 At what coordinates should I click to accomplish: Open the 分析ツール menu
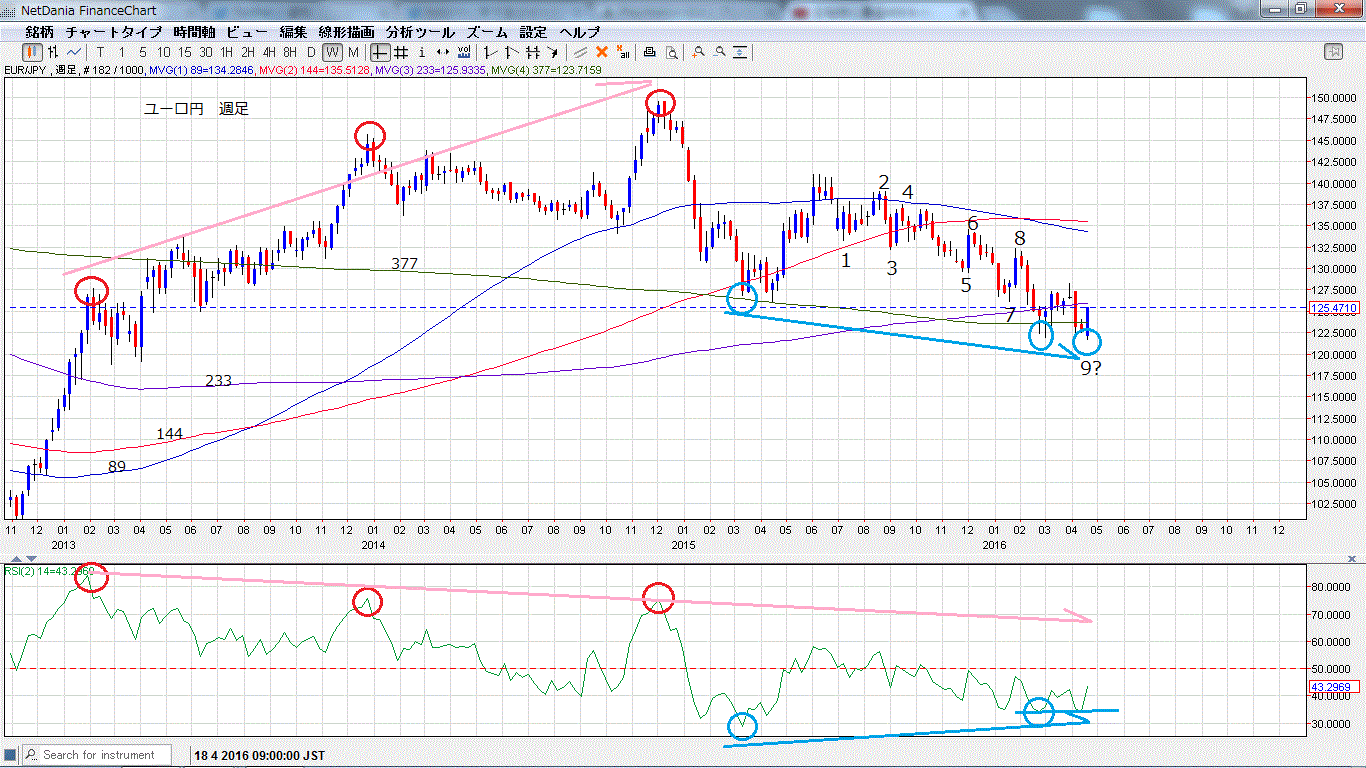coord(420,32)
